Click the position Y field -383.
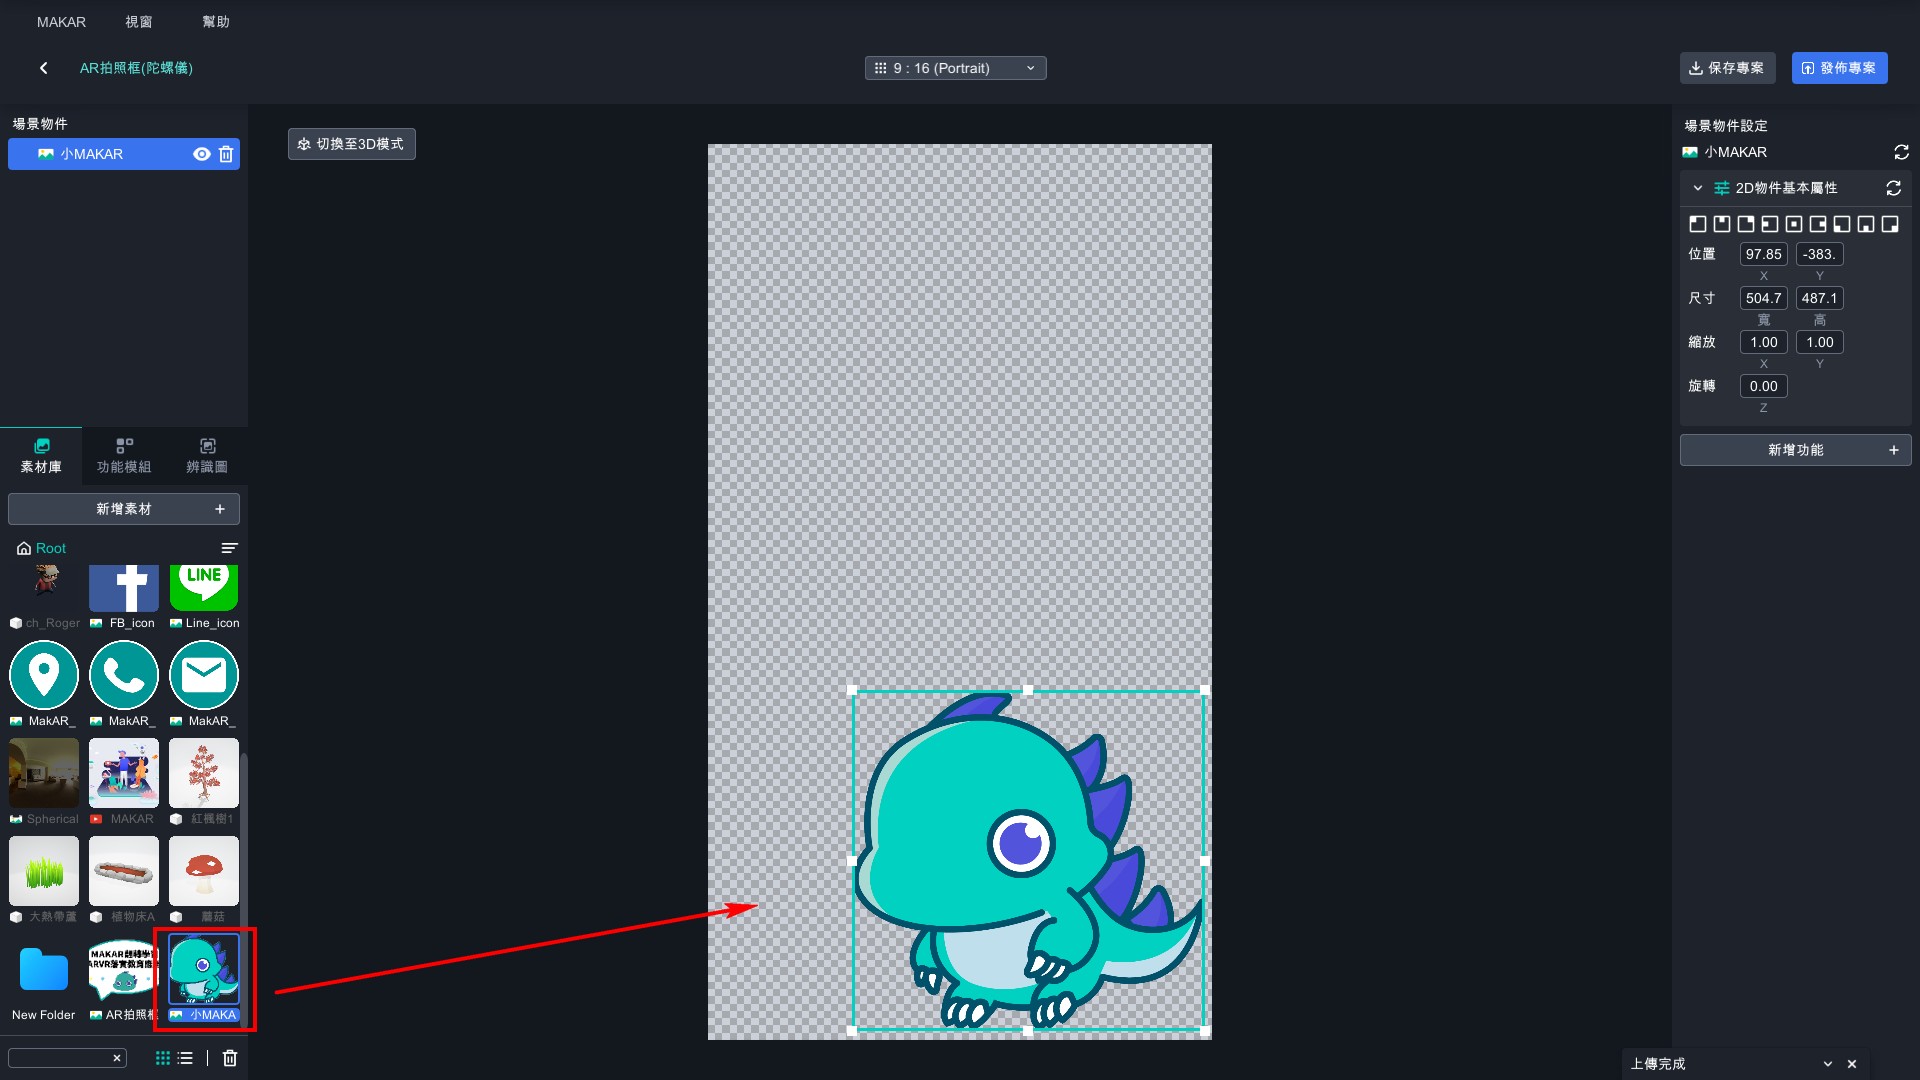This screenshot has height=1080, width=1920. pos(1819,254)
